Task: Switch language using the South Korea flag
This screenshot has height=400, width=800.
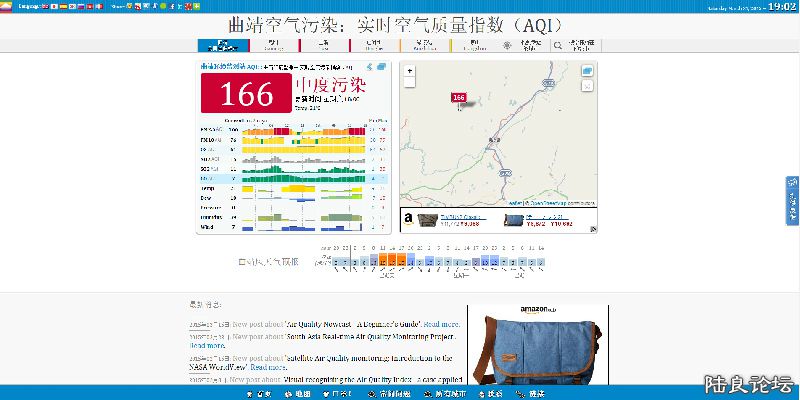Action: pyautogui.click(x=72, y=7)
